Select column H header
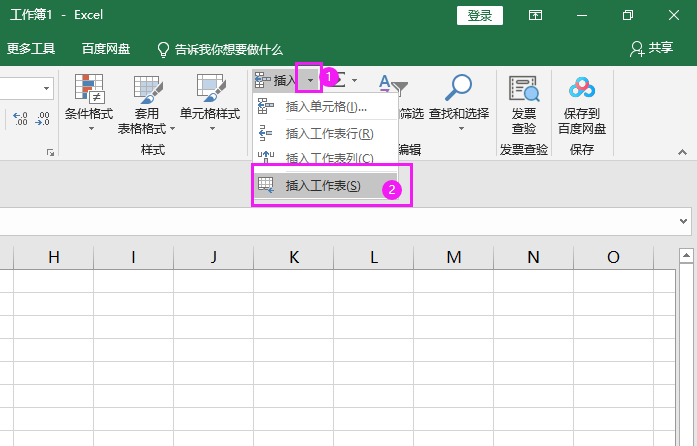The width and height of the screenshot is (697, 446). click(x=54, y=257)
